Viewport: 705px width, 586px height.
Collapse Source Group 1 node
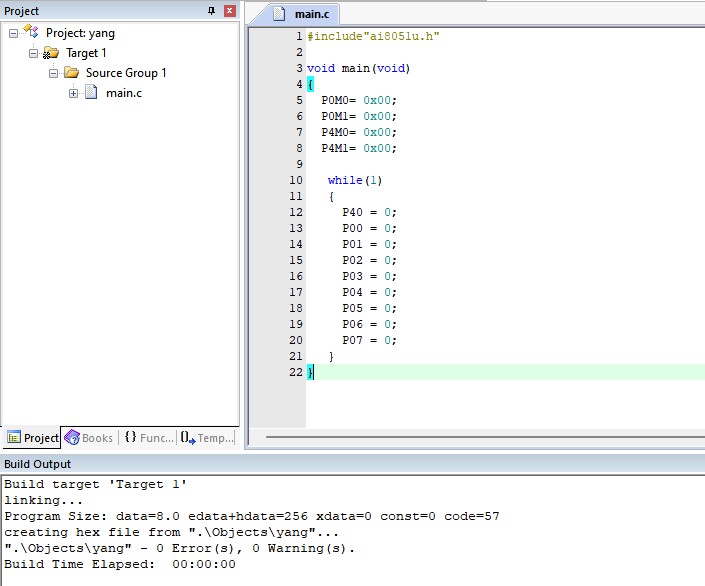pos(54,73)
